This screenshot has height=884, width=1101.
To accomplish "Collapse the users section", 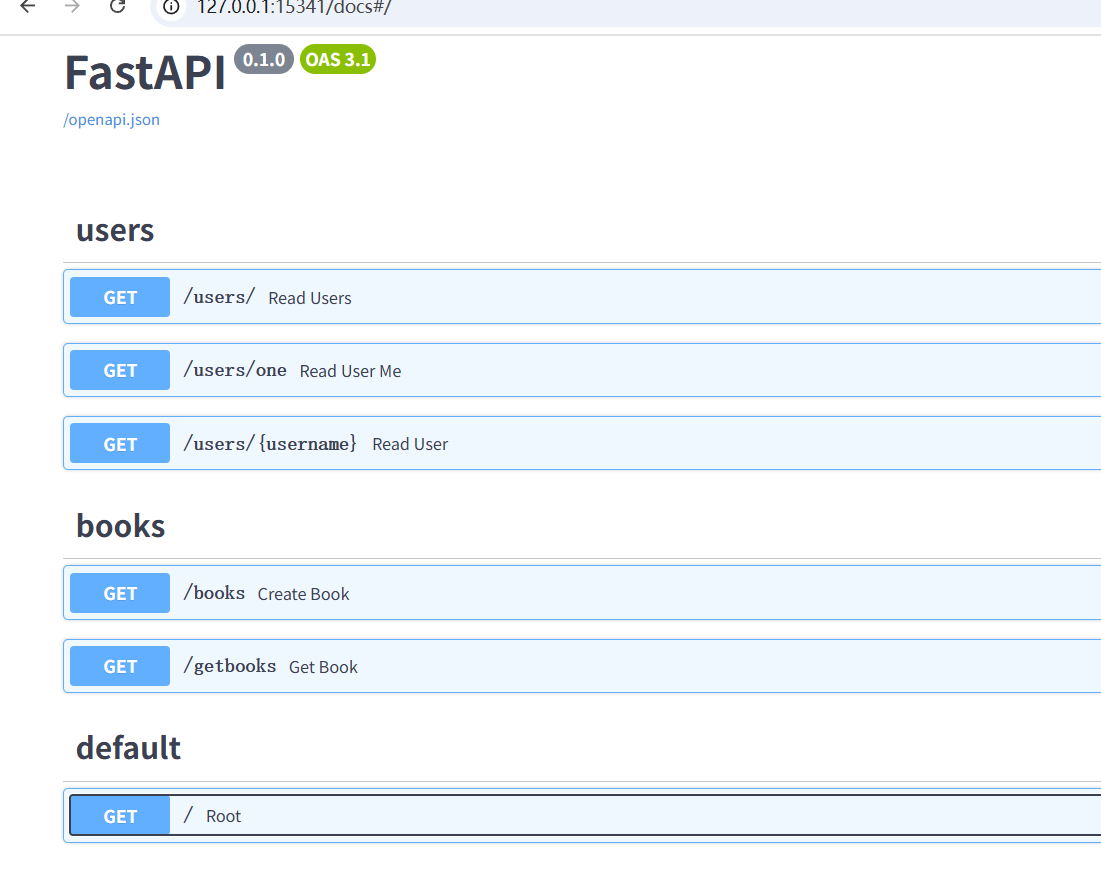I will (114, 230).
